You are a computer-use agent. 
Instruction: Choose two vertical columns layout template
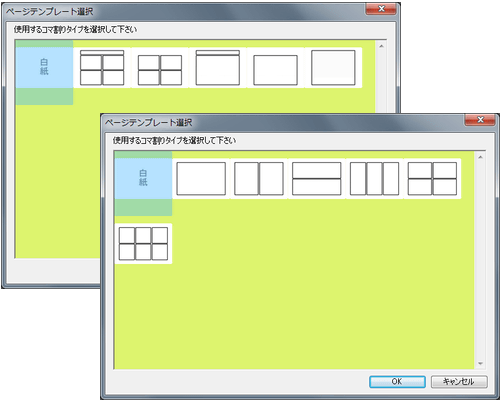(x=259, y=178)
